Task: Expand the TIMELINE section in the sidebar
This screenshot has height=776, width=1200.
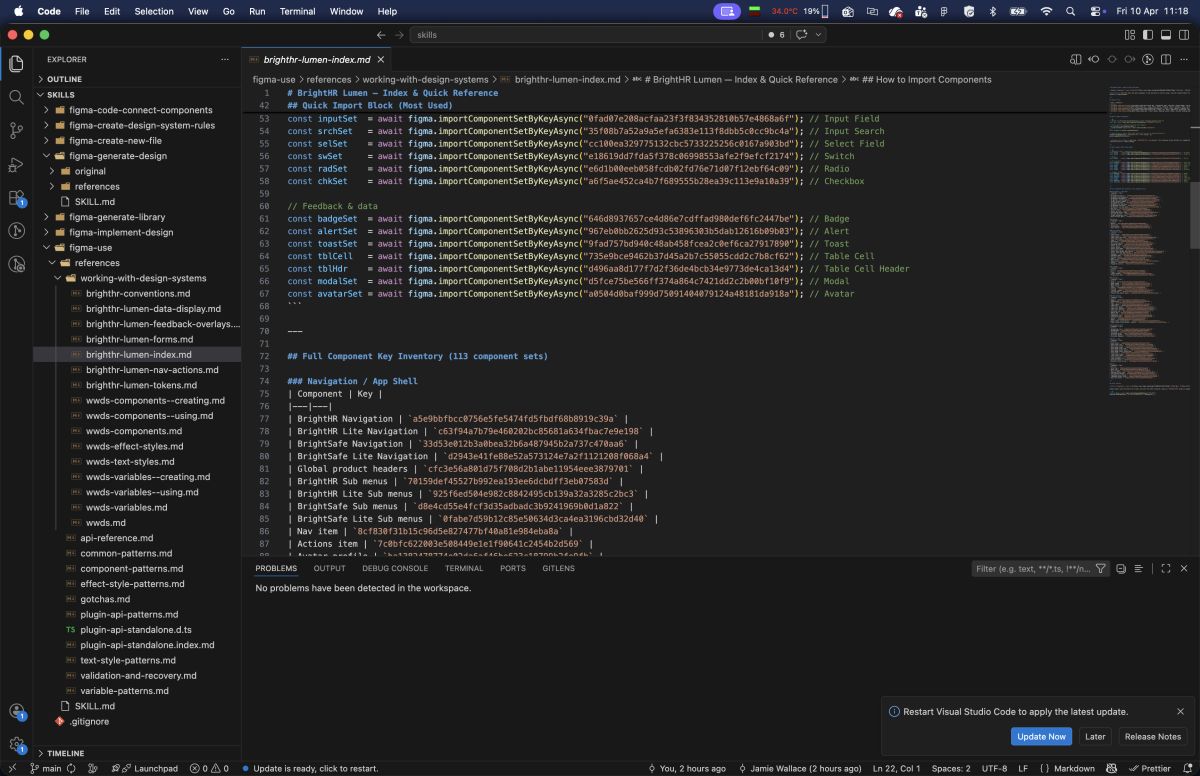Action: pos(66,753)
